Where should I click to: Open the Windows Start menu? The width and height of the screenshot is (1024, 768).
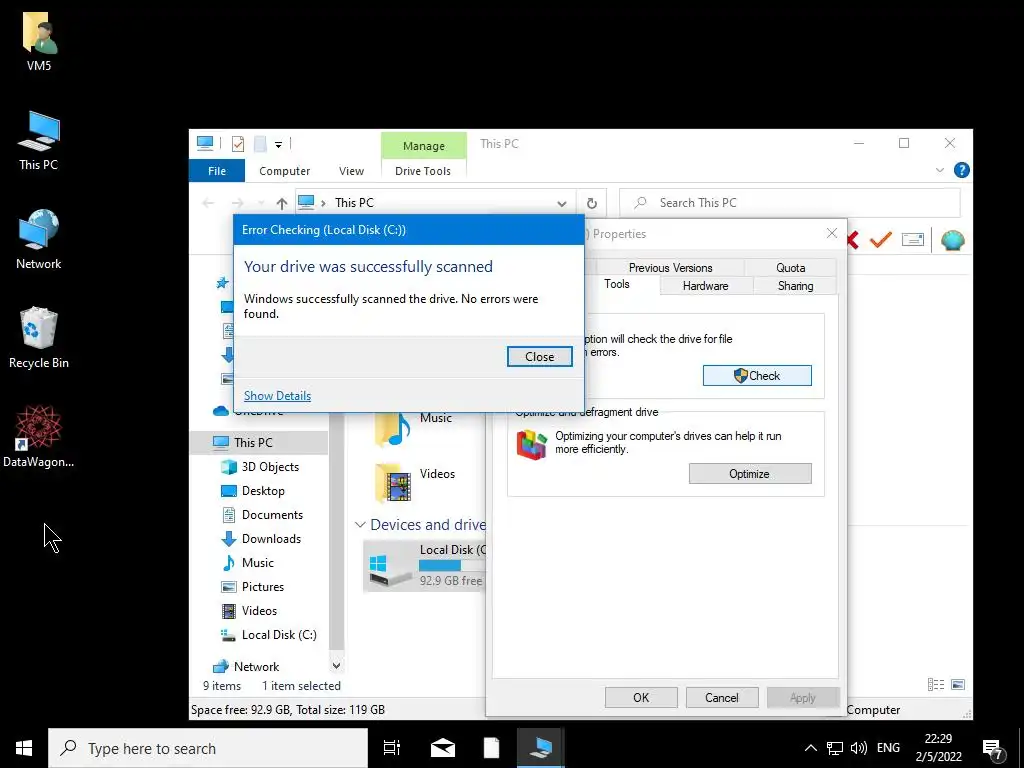point(24,748)
